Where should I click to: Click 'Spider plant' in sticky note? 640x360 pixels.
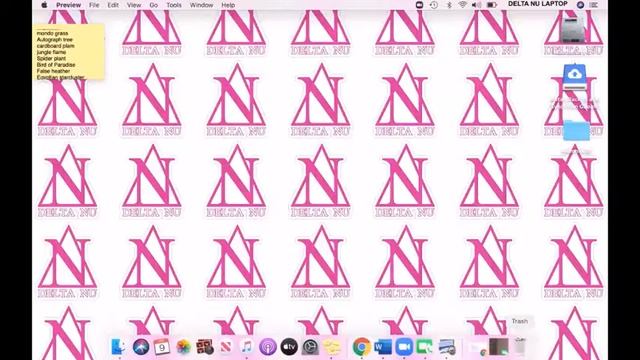tap(51, 58)
